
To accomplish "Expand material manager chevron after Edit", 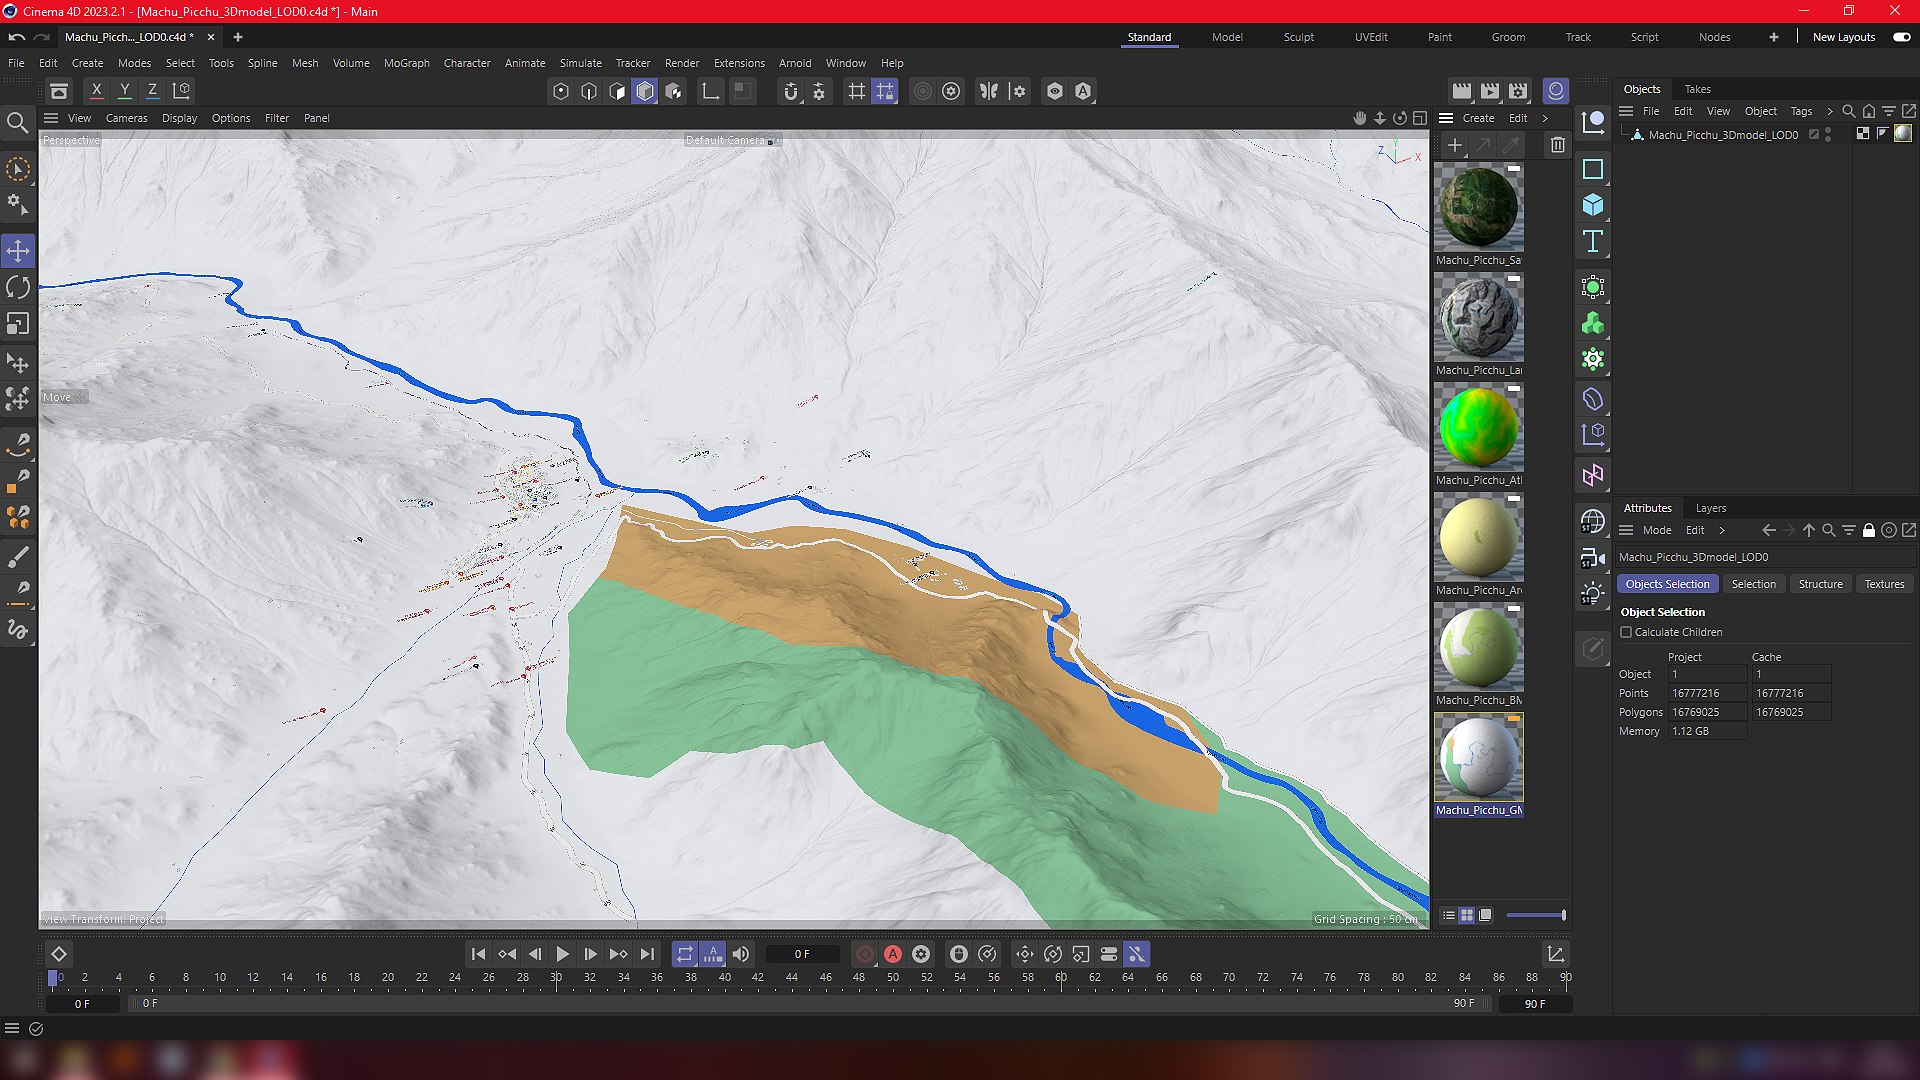I will 1545,118.
